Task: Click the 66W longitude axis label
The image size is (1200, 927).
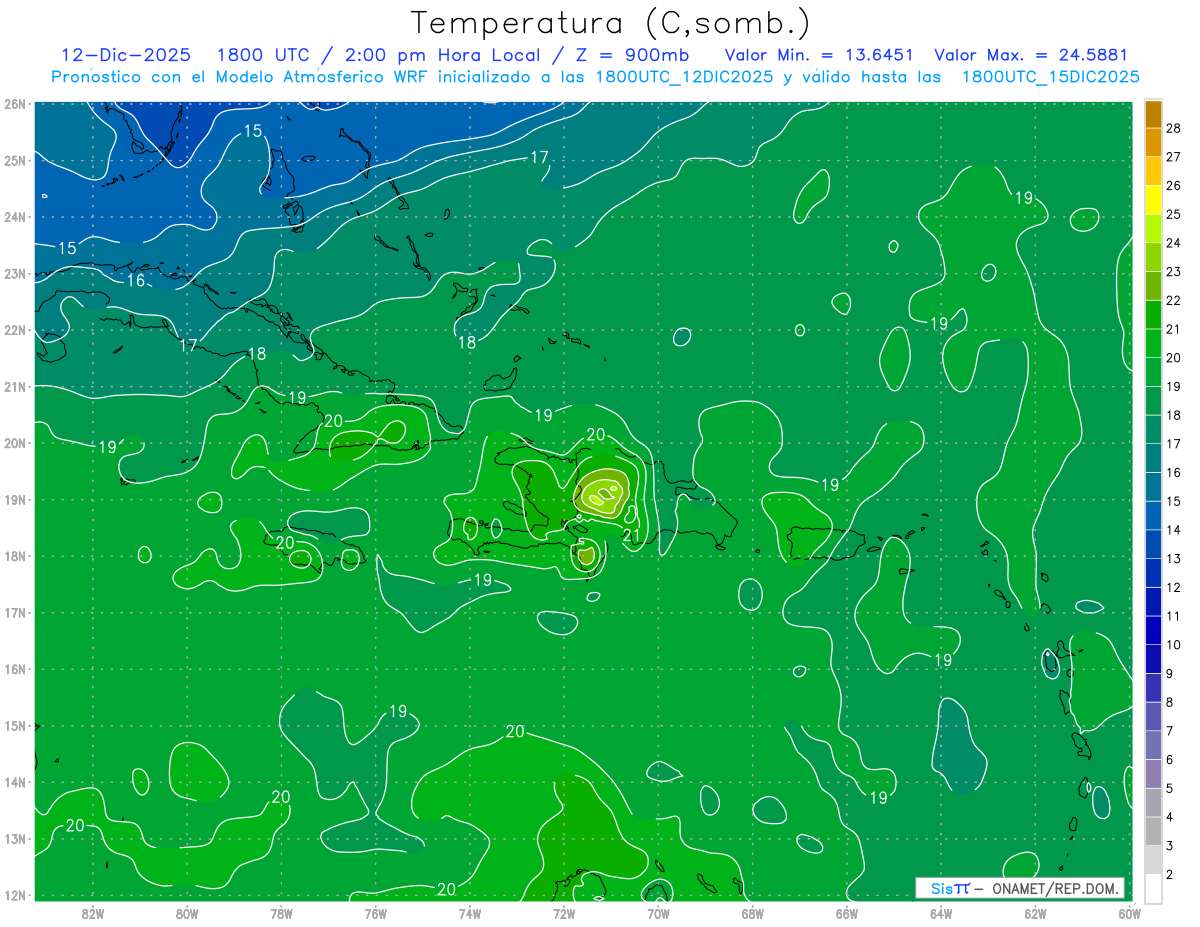Action: pyautogui.click(x=846, y=912)
